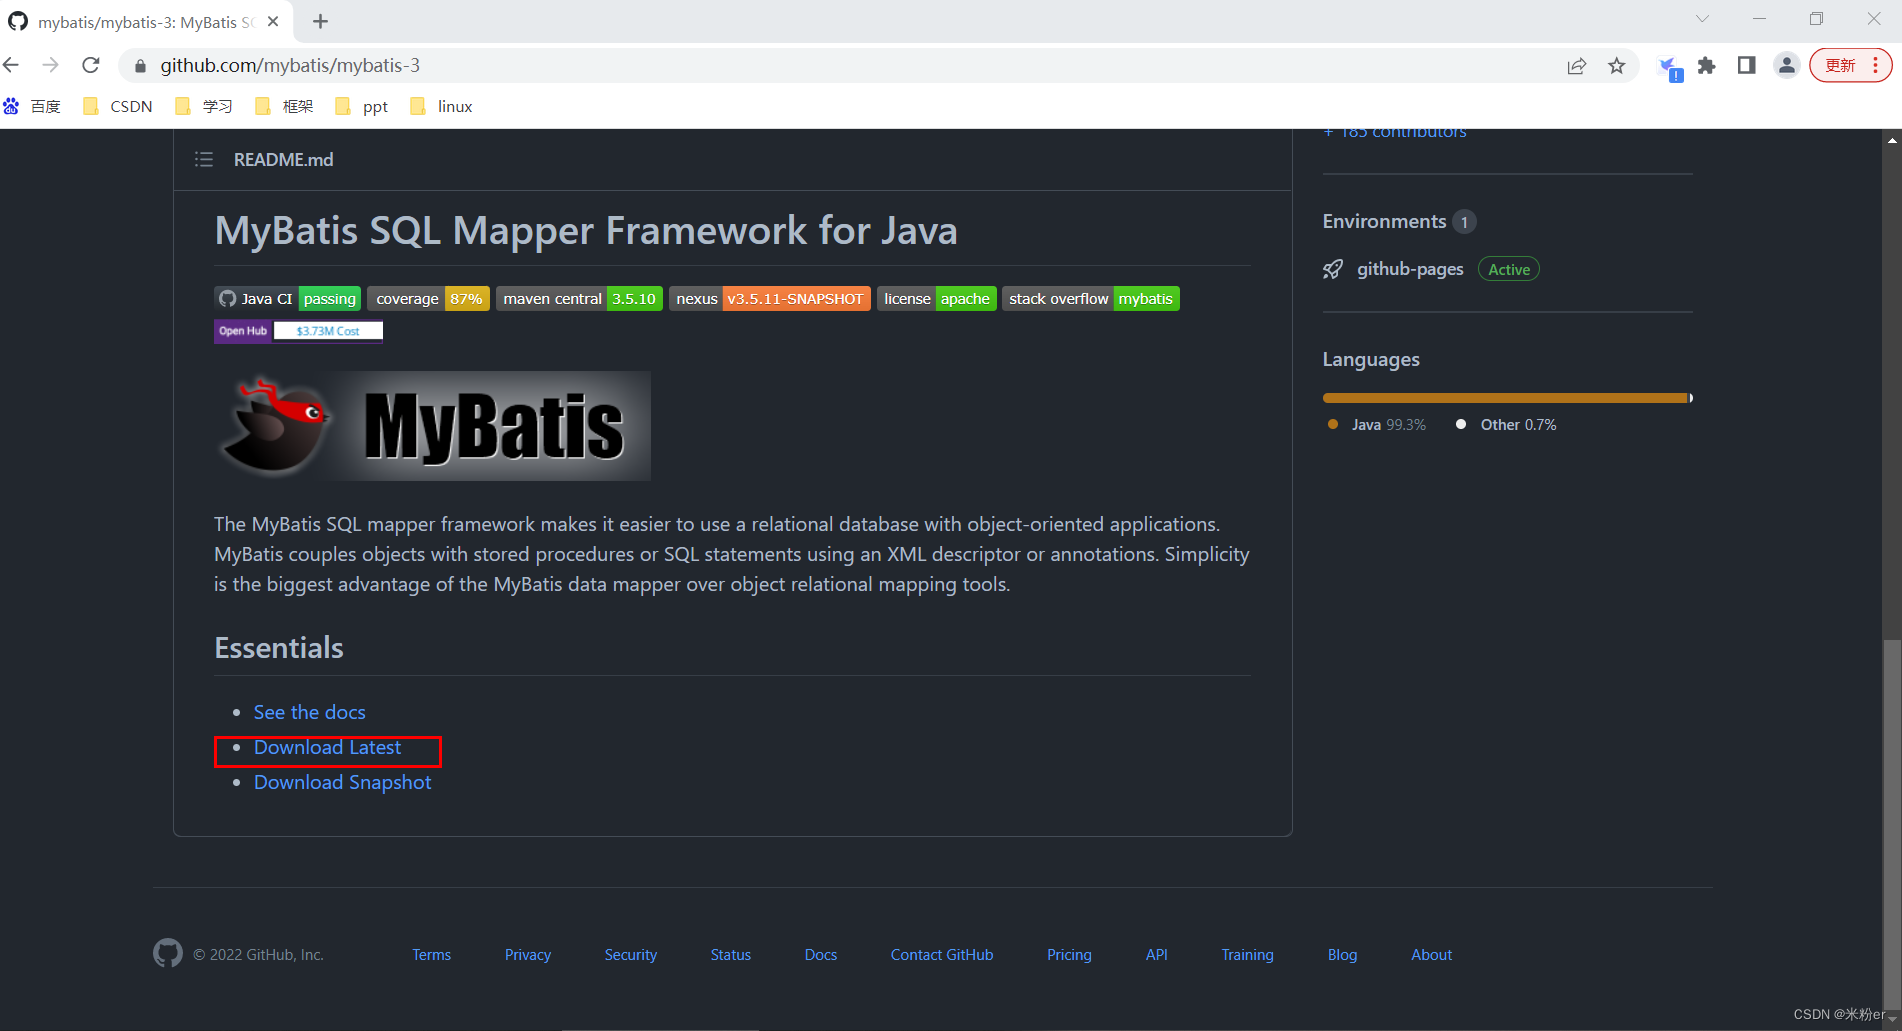Click the Active status label
The height and width of the screenshot is (1031, 1902).
coord(1509,269)
